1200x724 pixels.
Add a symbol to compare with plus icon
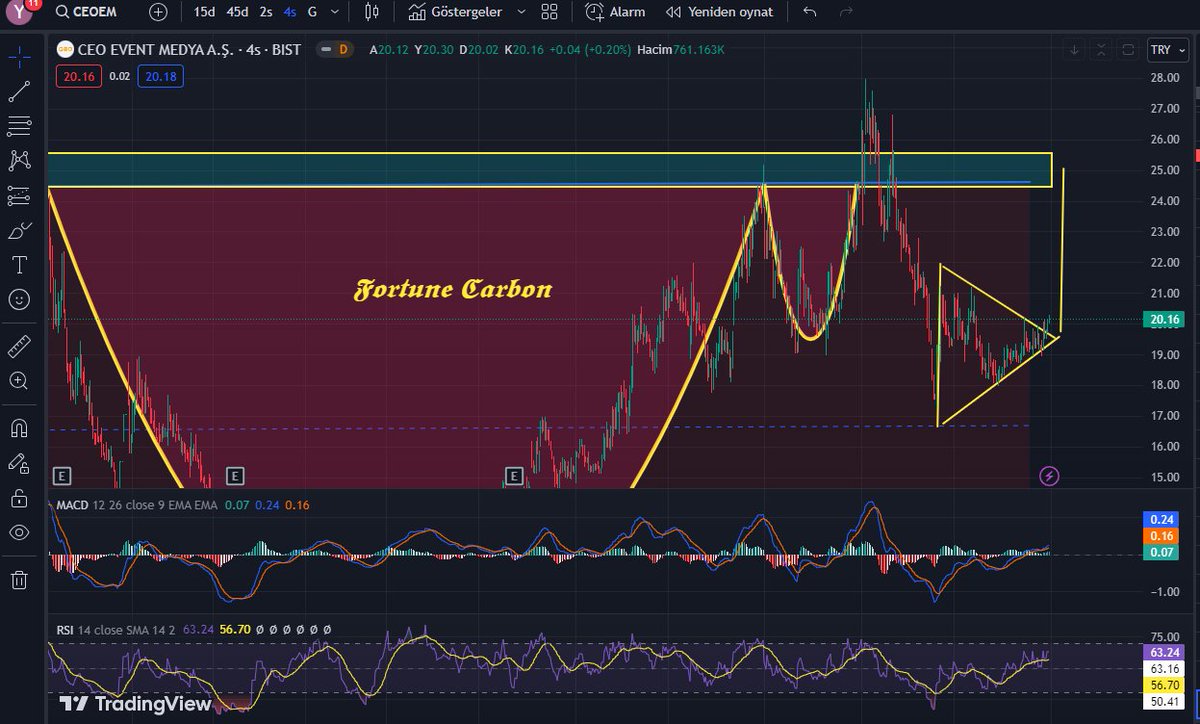(158, 12)
